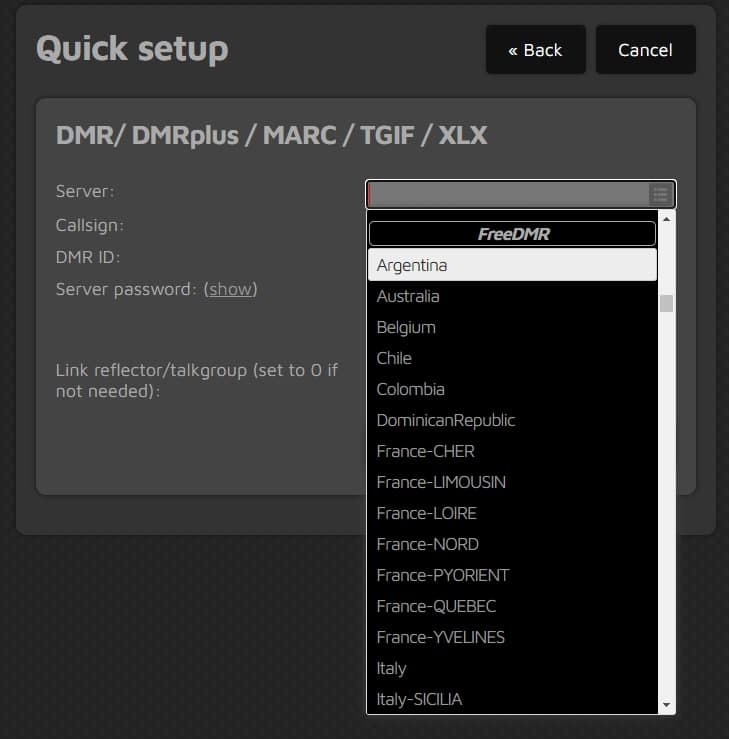Pick Colombia in the dropdown
Image resolution: width=729 pixels, height=739 pixels.
click(512, 389)
